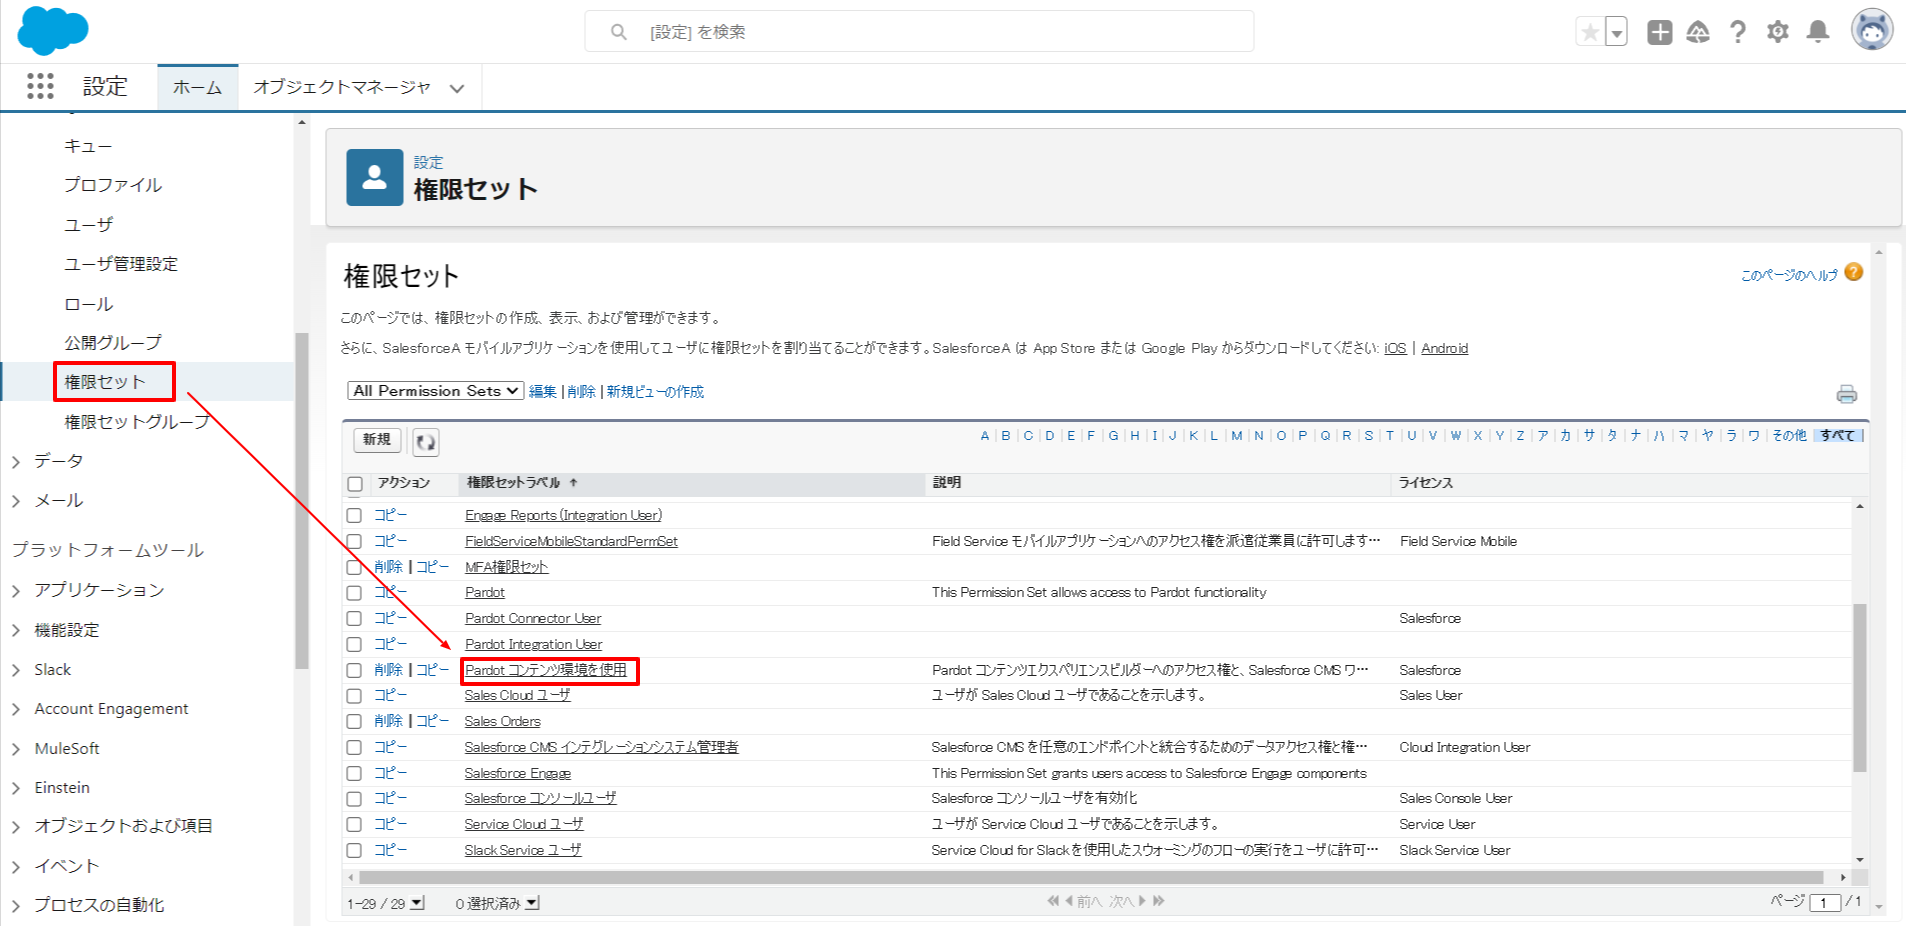This screenshot has width=1906, height=926.
Task: Open 公開グループ in the sidebar
Action: [x=113, y=343]
